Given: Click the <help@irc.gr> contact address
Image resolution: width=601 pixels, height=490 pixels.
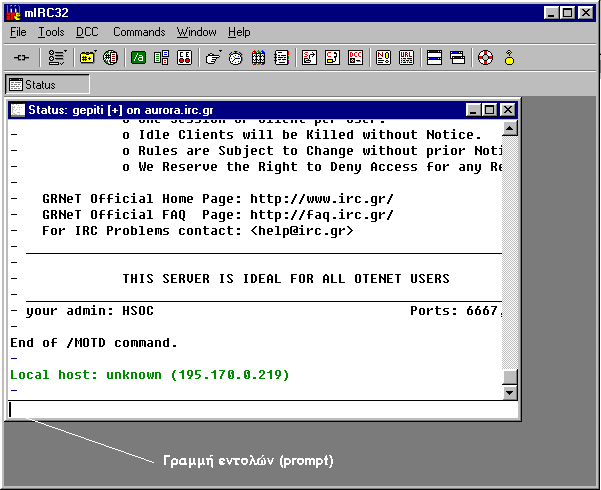Looking at the screenshot, I should click(x=302, y=231).
